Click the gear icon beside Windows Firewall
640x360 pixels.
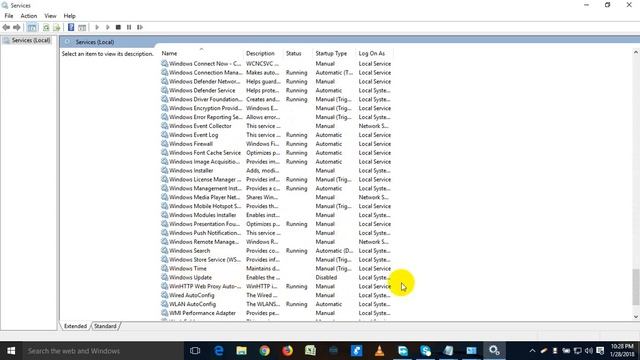pyautogui.click(x=164, y=144)
